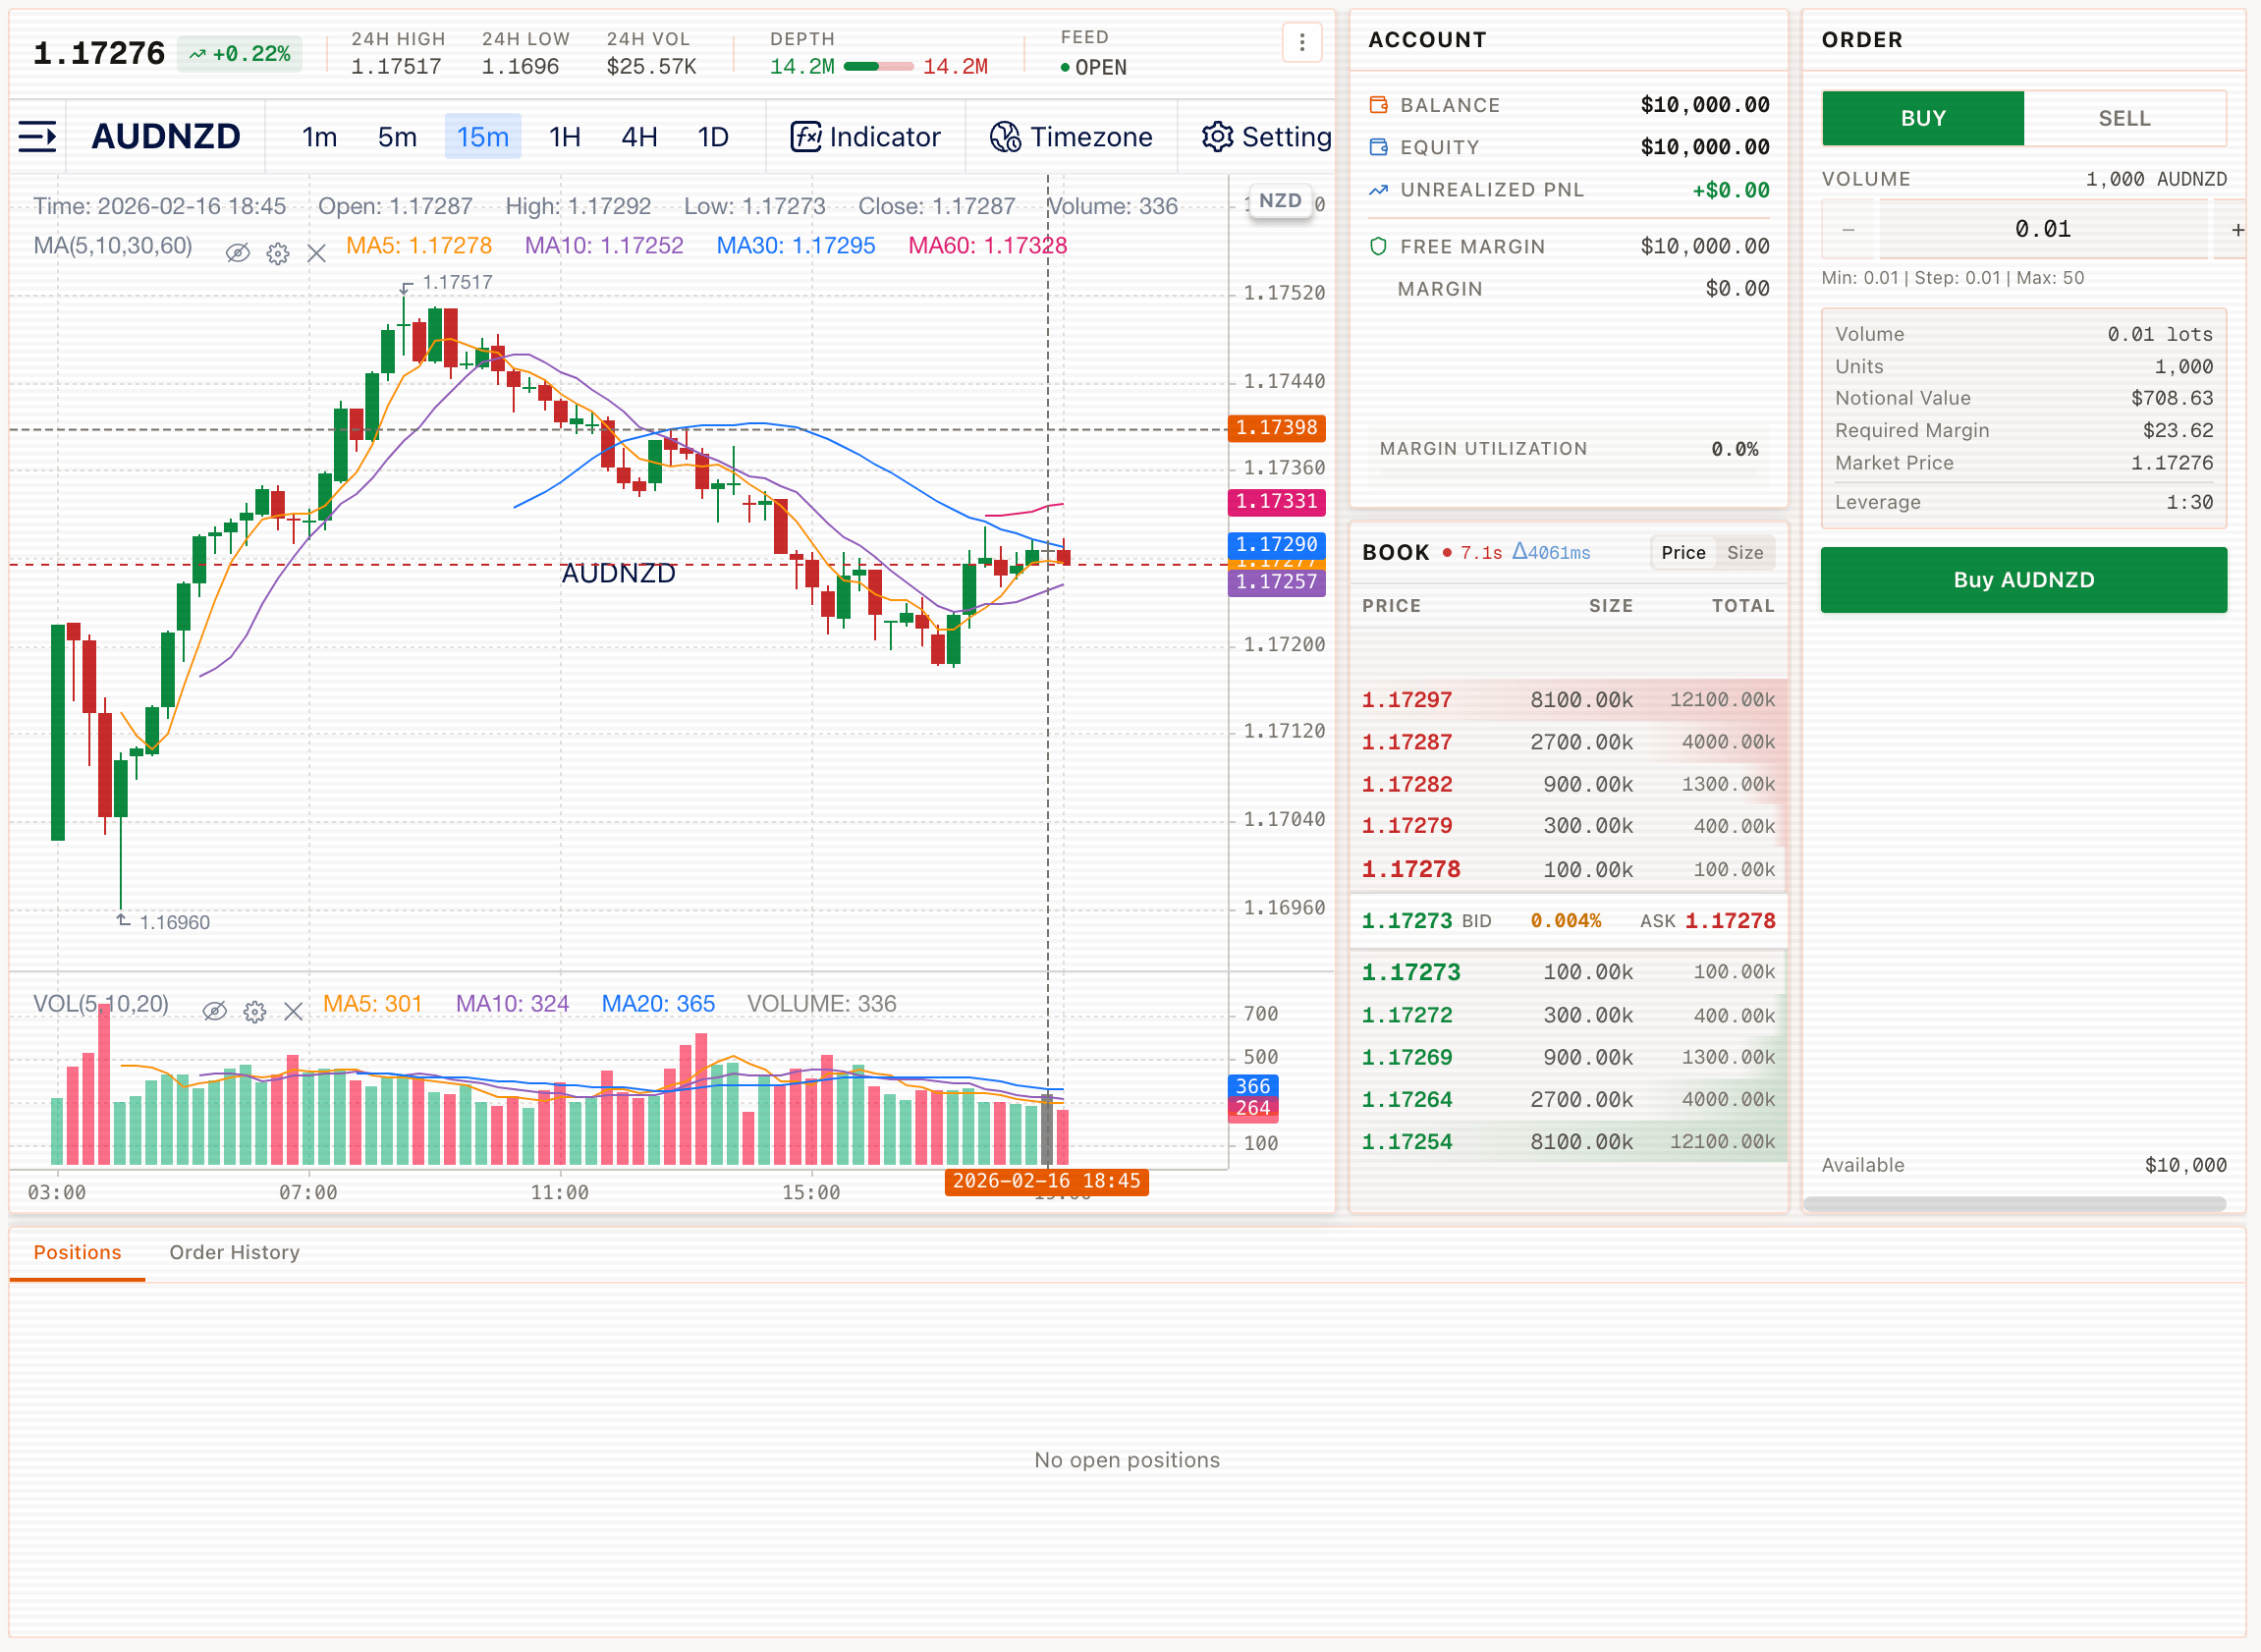Viewport: 2261px width, 1652px height.
Task: Remove the VOL indicator with the X icon
Action: (x=293, y=1011)
